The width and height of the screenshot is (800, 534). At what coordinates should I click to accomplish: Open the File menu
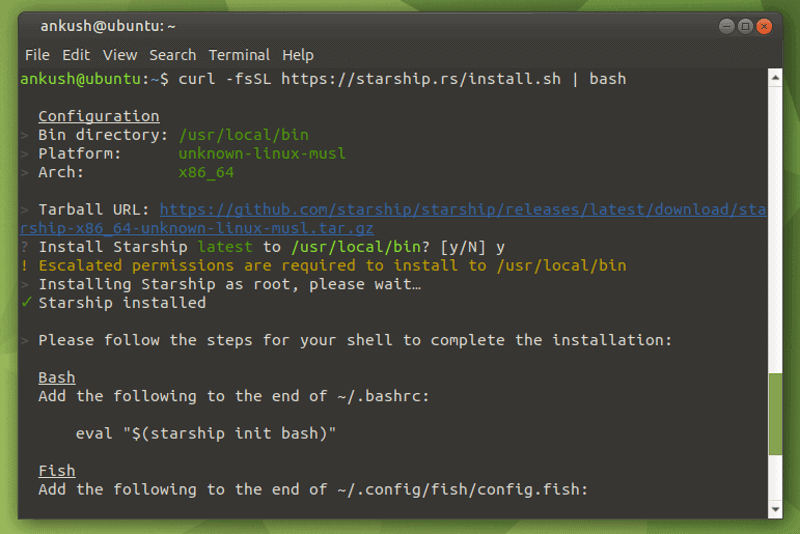coord(37,55)
